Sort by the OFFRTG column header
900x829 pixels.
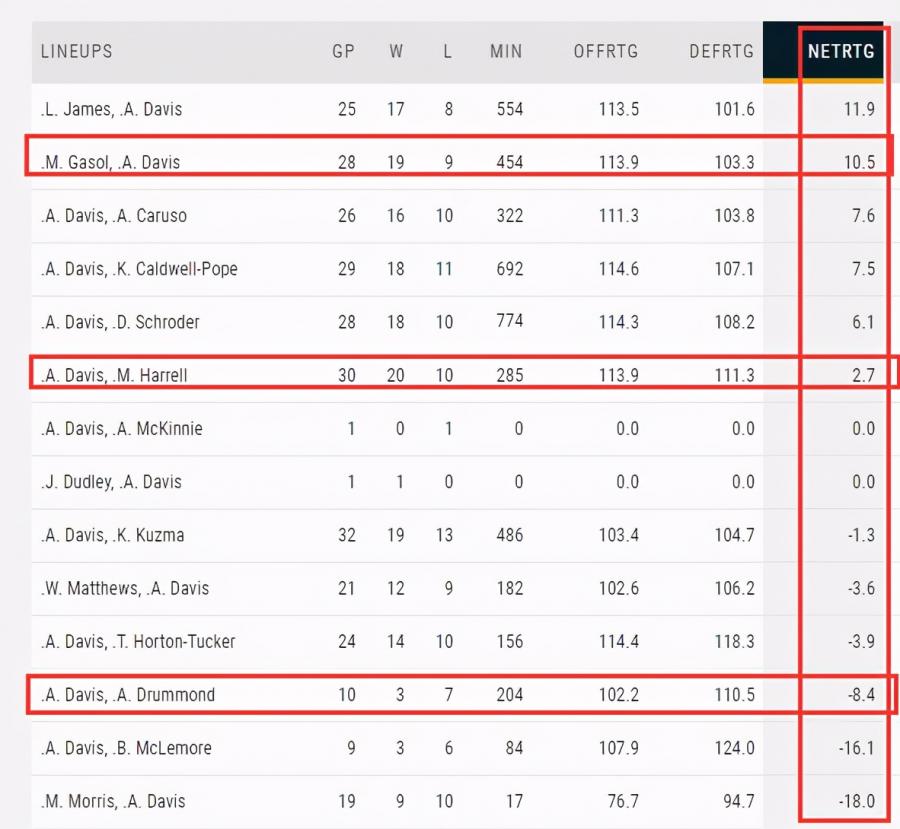click(x=606, y=51)
